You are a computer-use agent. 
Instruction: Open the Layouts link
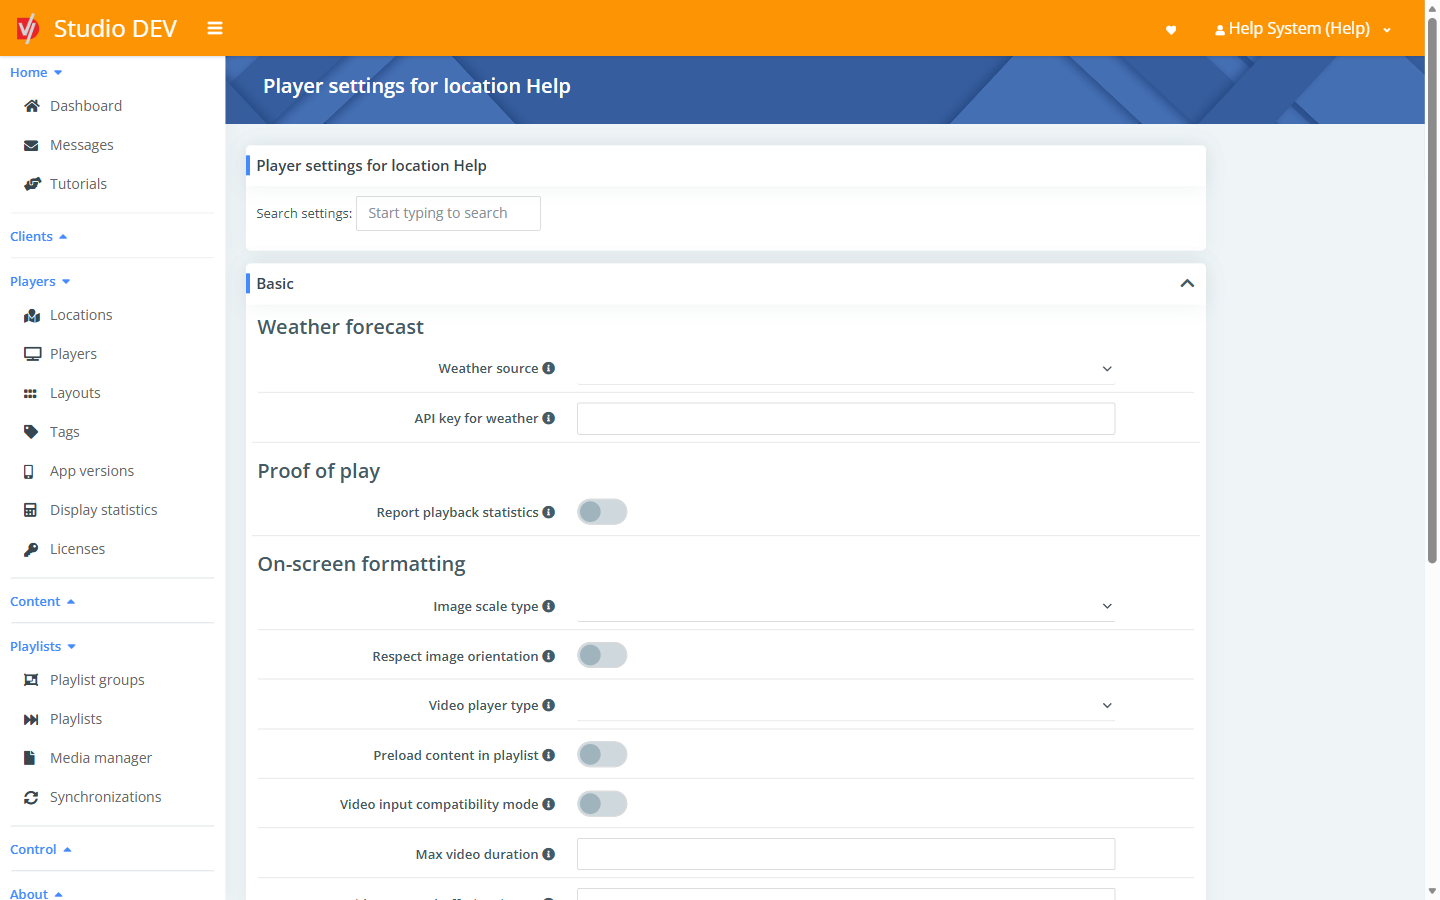(75, 393)
